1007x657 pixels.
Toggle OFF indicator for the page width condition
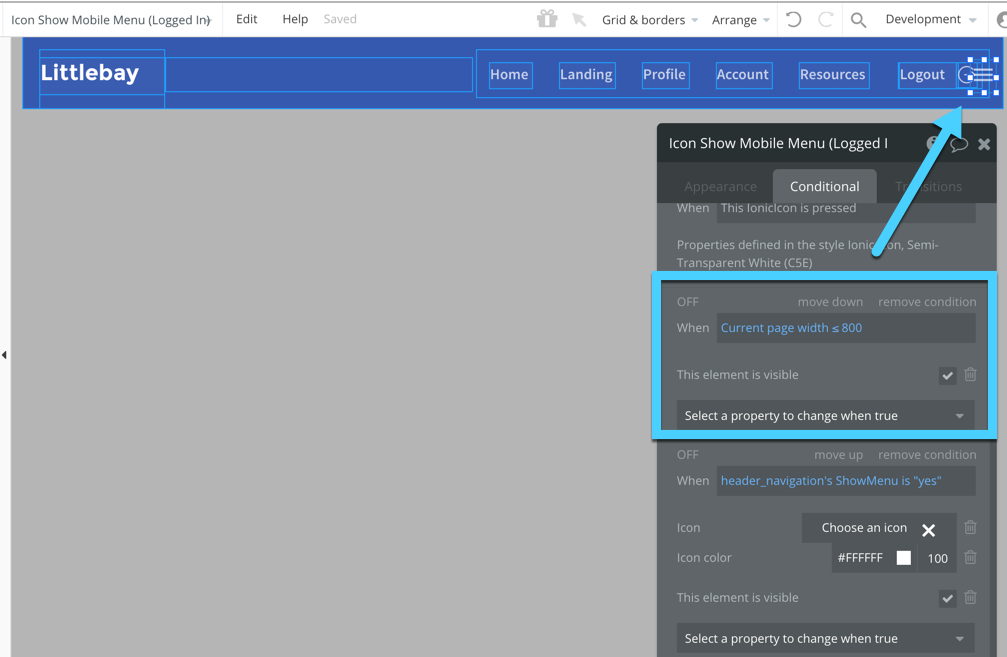(688, 302)
